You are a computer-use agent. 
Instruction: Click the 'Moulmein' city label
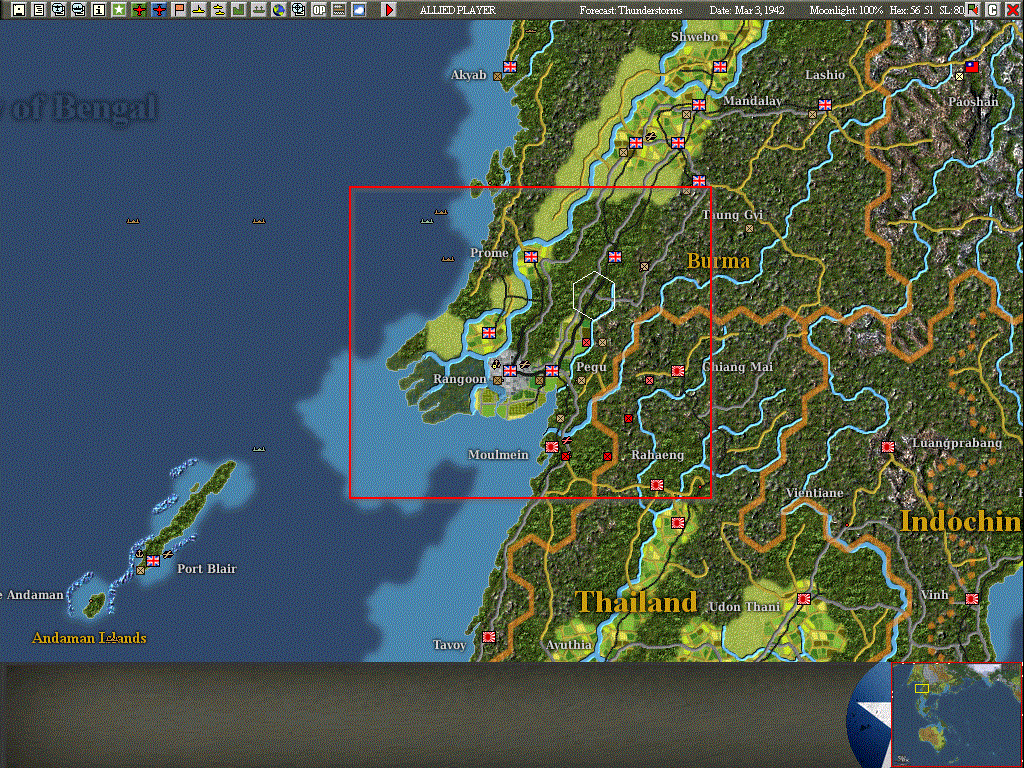pyautogui.click(x=498, y=455)
